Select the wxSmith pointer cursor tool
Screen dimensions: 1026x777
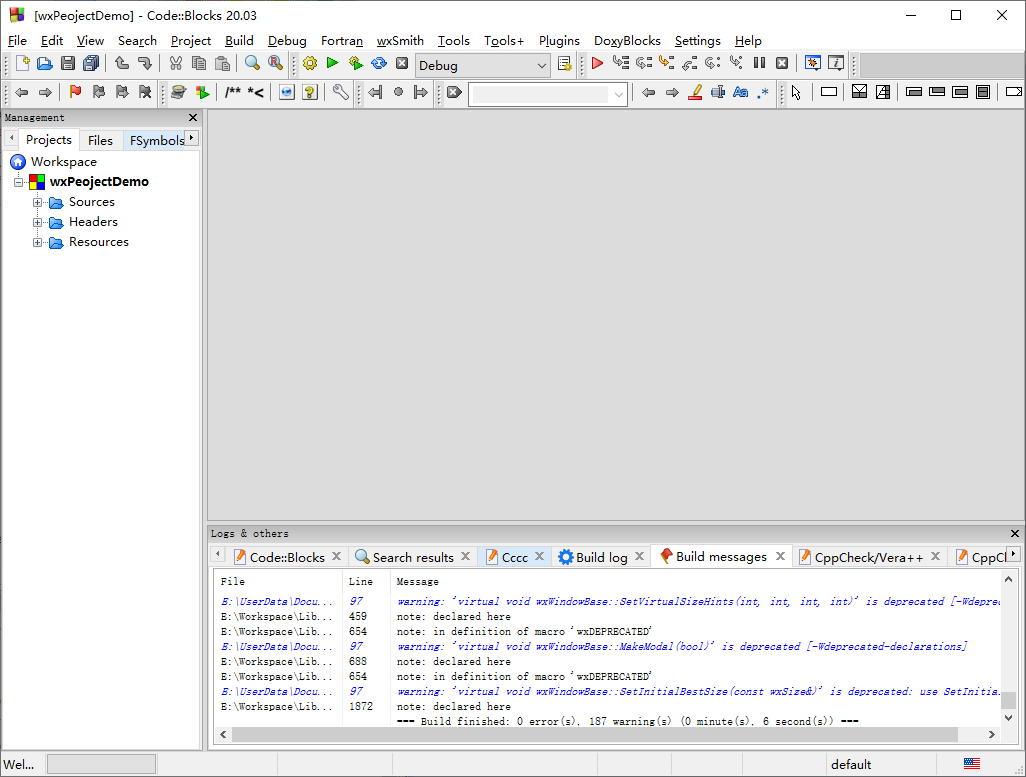(x=796, y=92)
